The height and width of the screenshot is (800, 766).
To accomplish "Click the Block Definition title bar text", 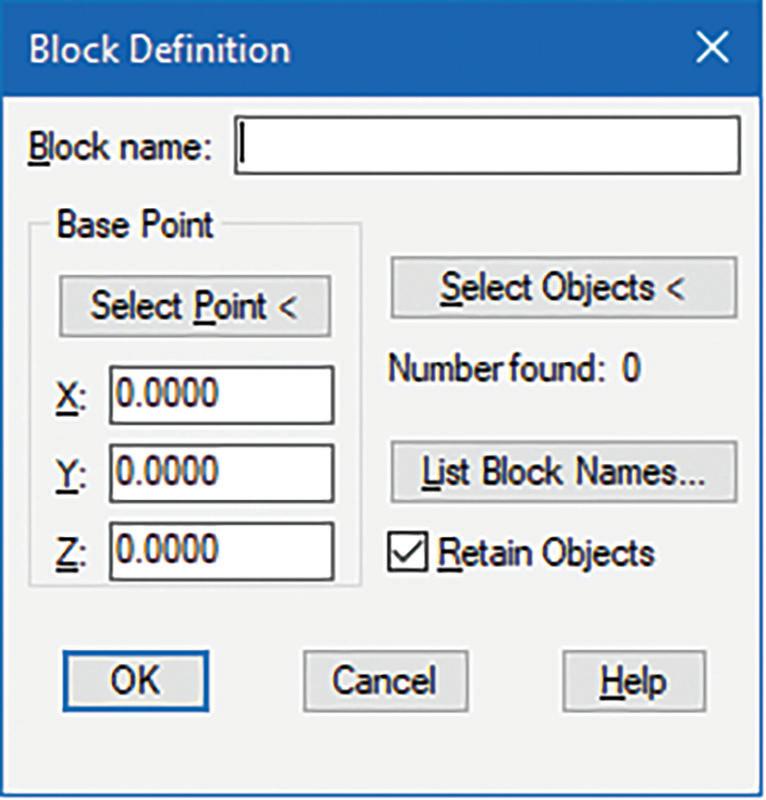I will (x=160, y=50).
